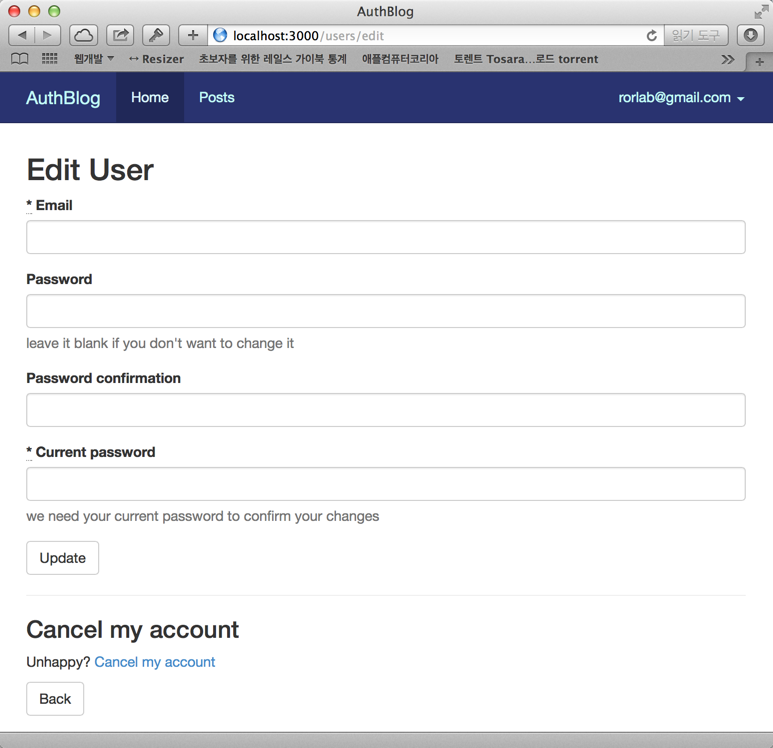The height and width of the screenshot is (748, 773).
Task: Expand the 웹개발 bookmarks folder
Action: point(93,59)
